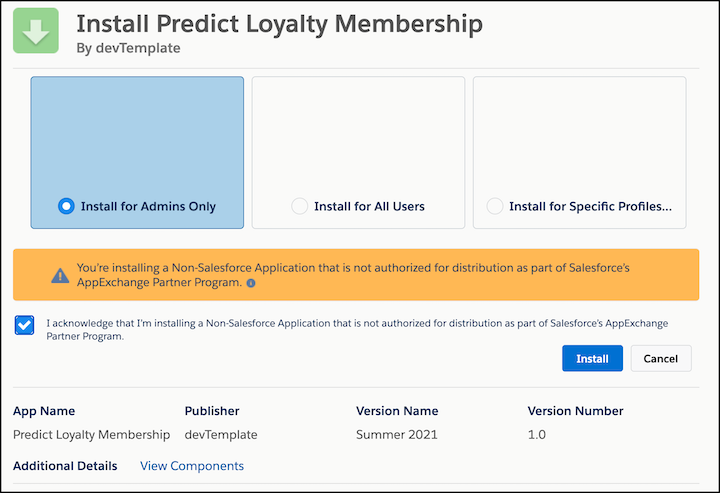Click the Additional Details label
The image size is (720, 493).
click(x=65, y=466)
